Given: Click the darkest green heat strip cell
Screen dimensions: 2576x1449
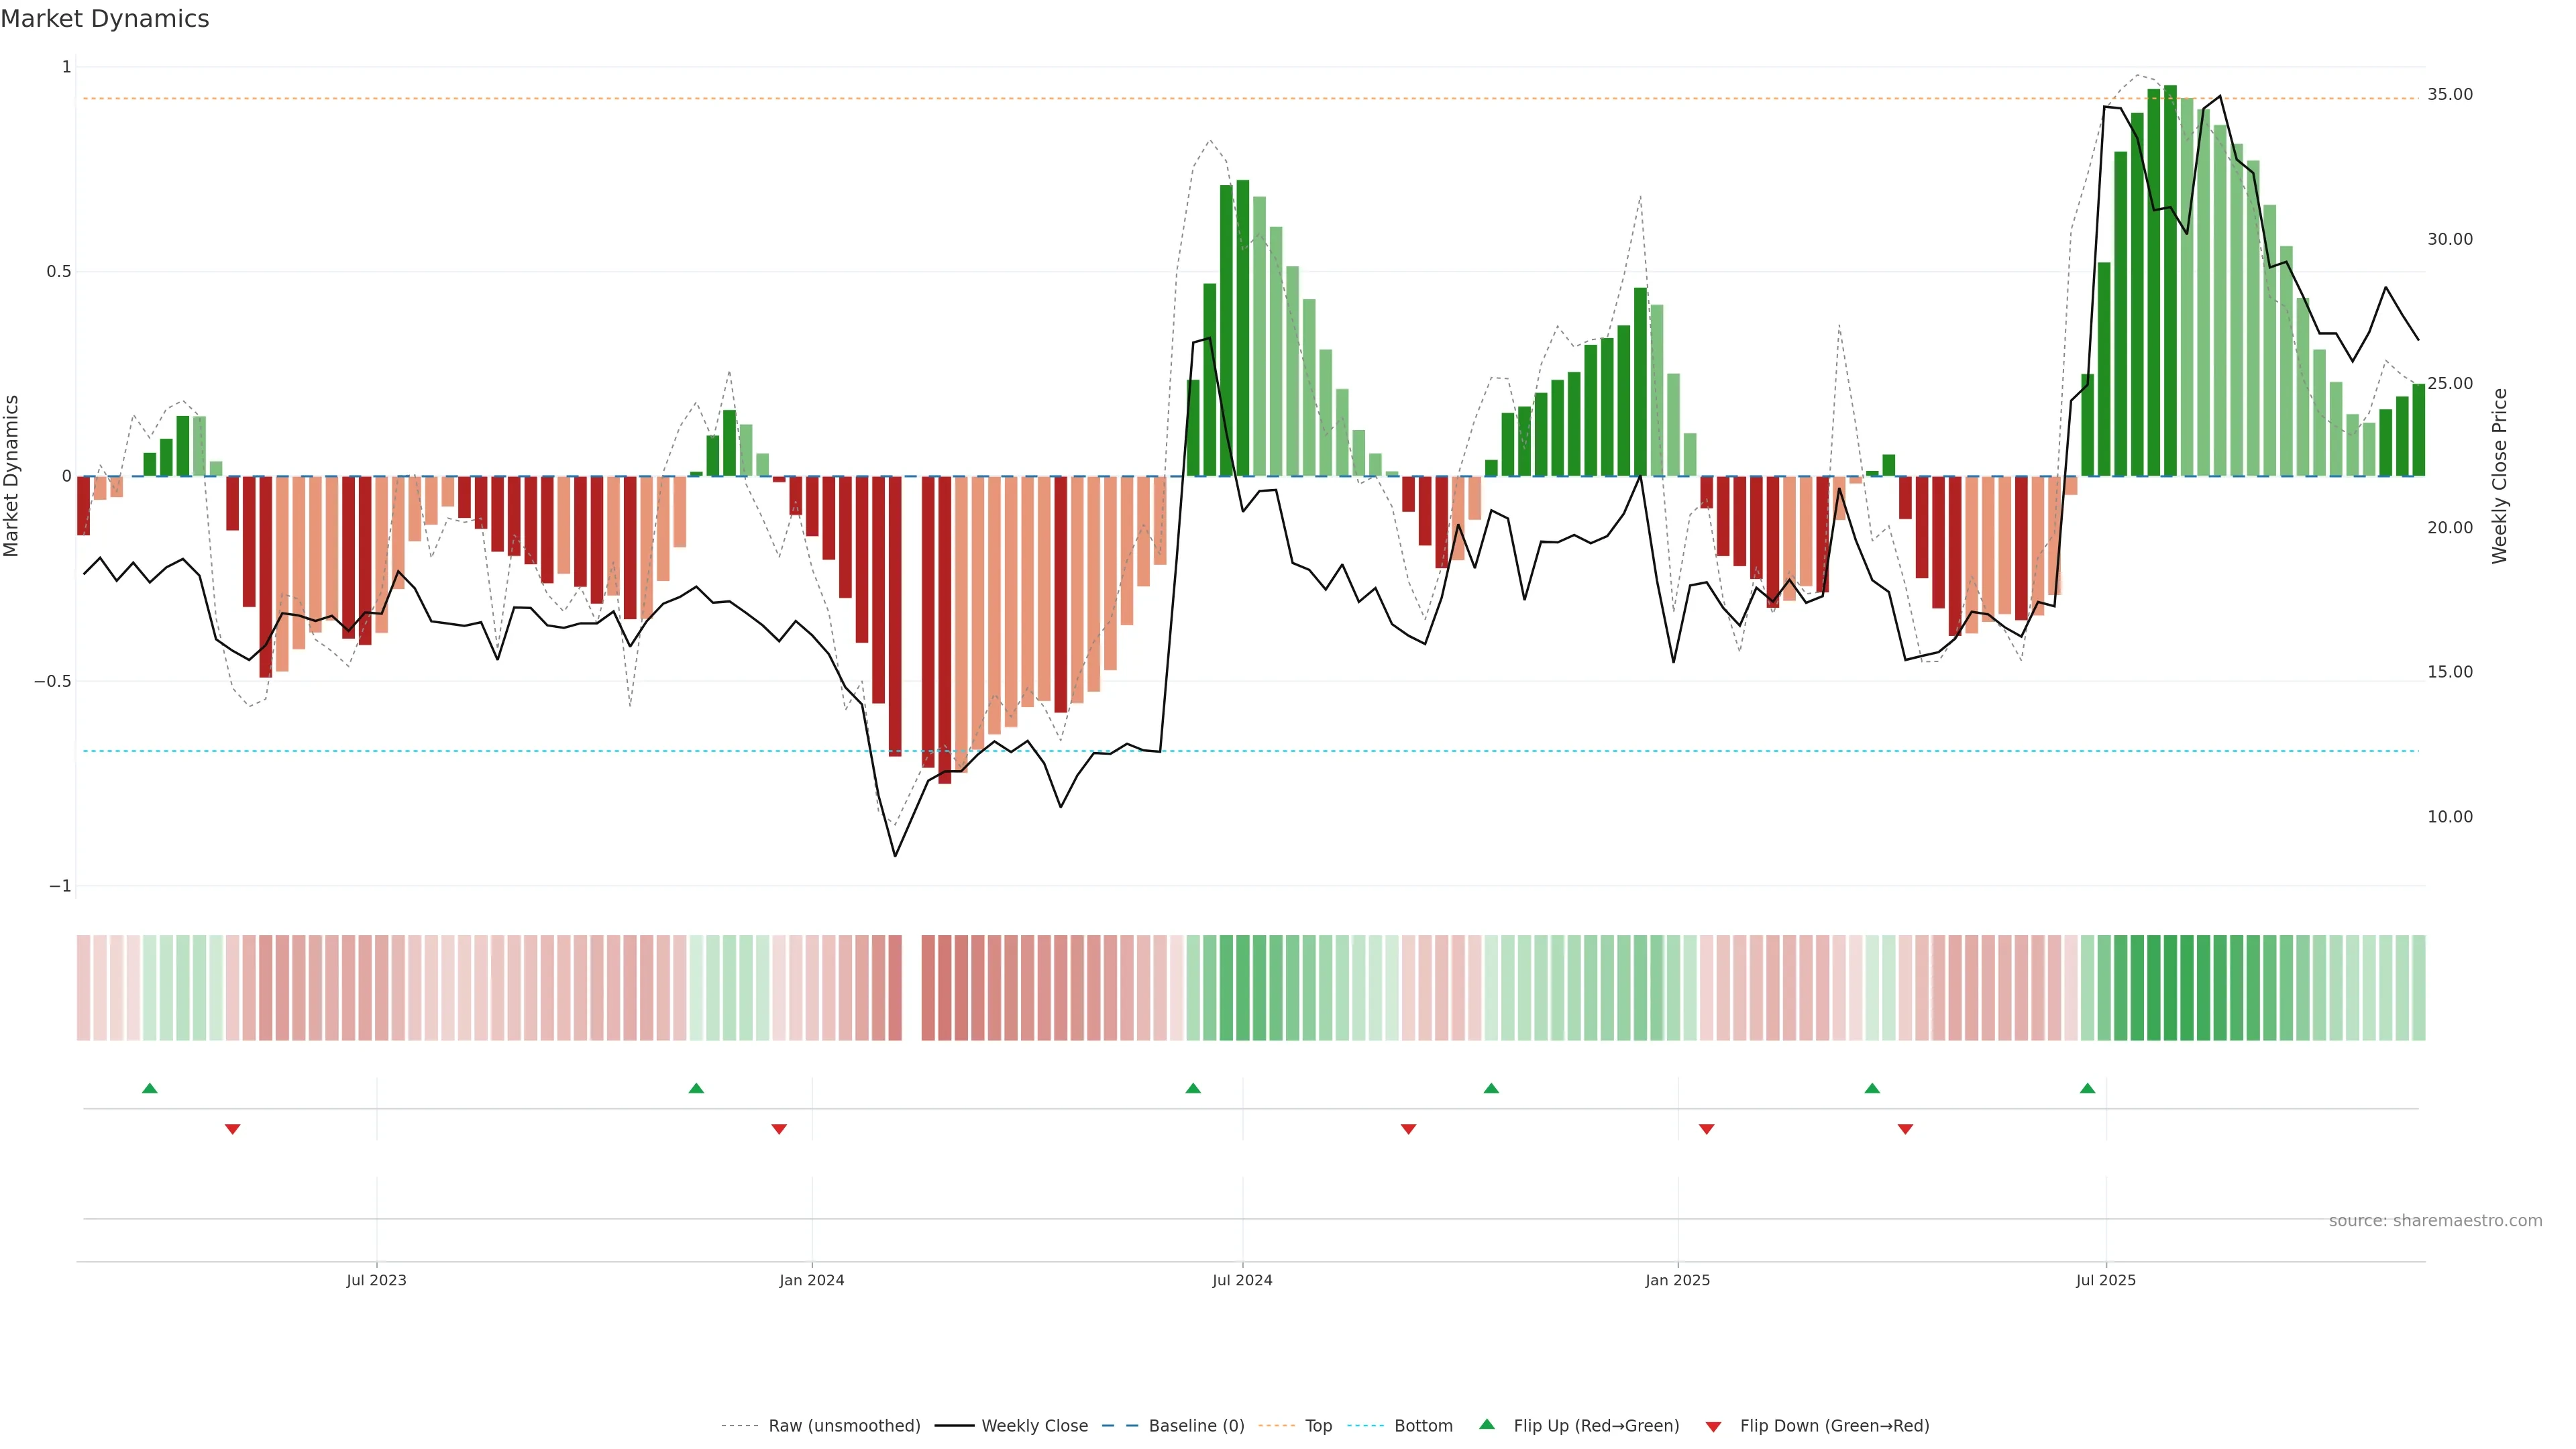Looking at the screenshot, I should [x=2170, y=988].
